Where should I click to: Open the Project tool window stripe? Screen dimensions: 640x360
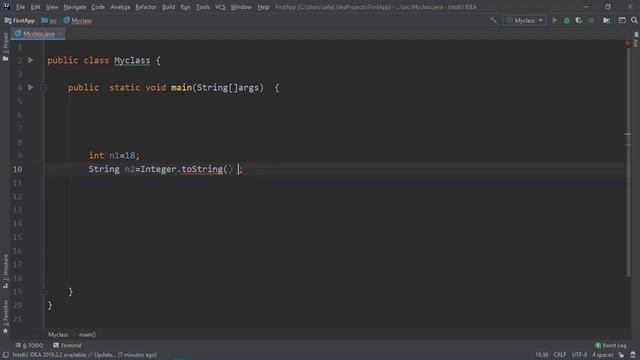click(5, 47)
